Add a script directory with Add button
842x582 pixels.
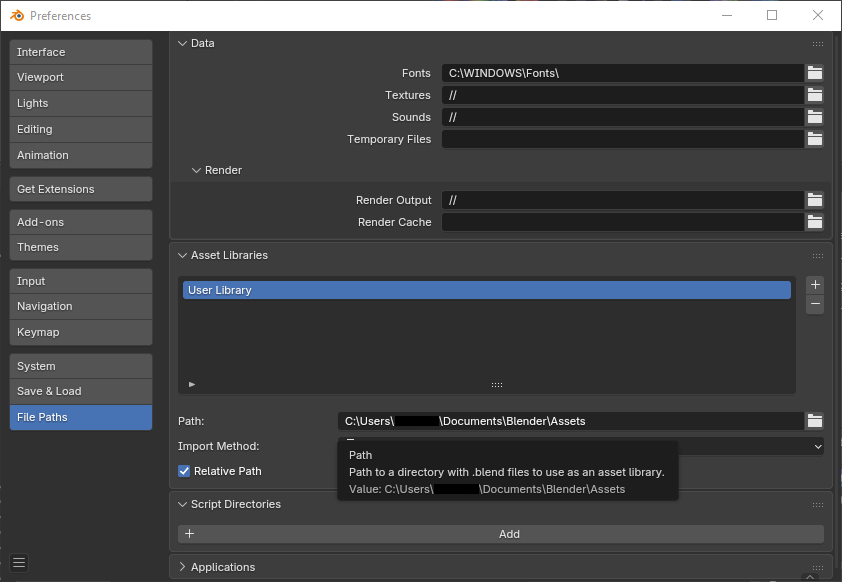[501, 534]
